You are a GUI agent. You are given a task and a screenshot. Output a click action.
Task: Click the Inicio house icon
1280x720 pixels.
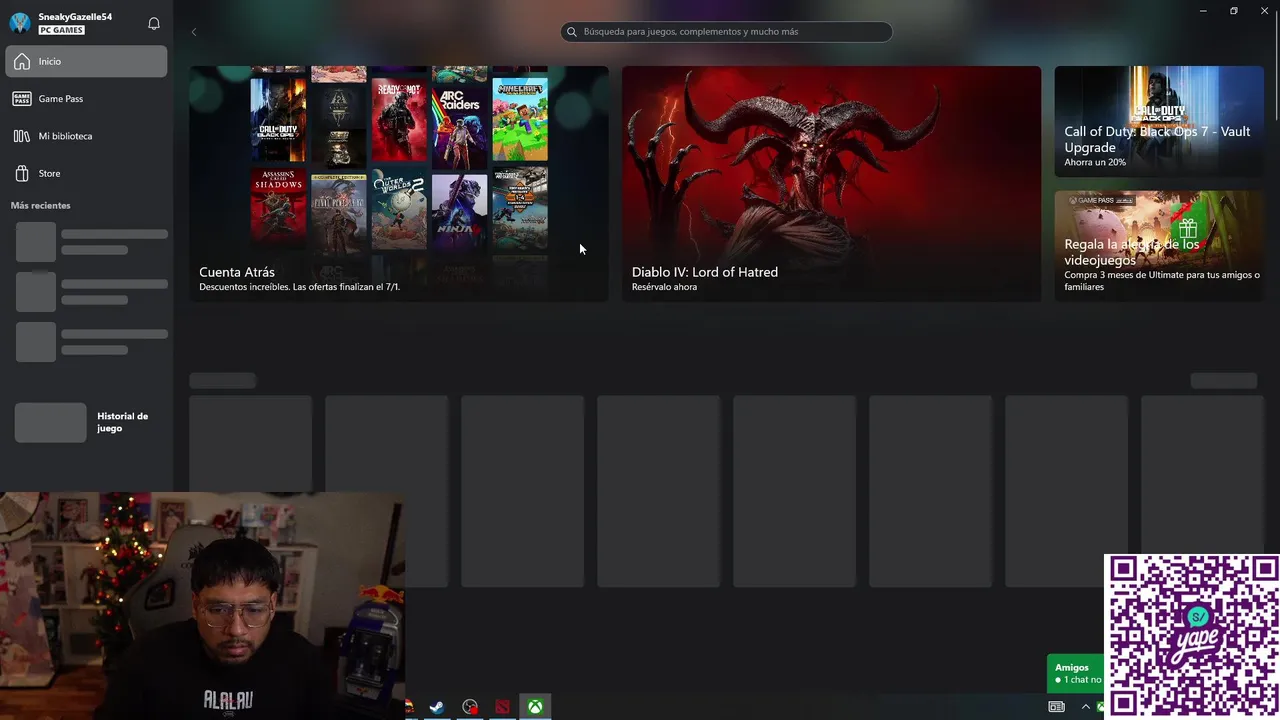pyautogui.click(x=21, y=61)
